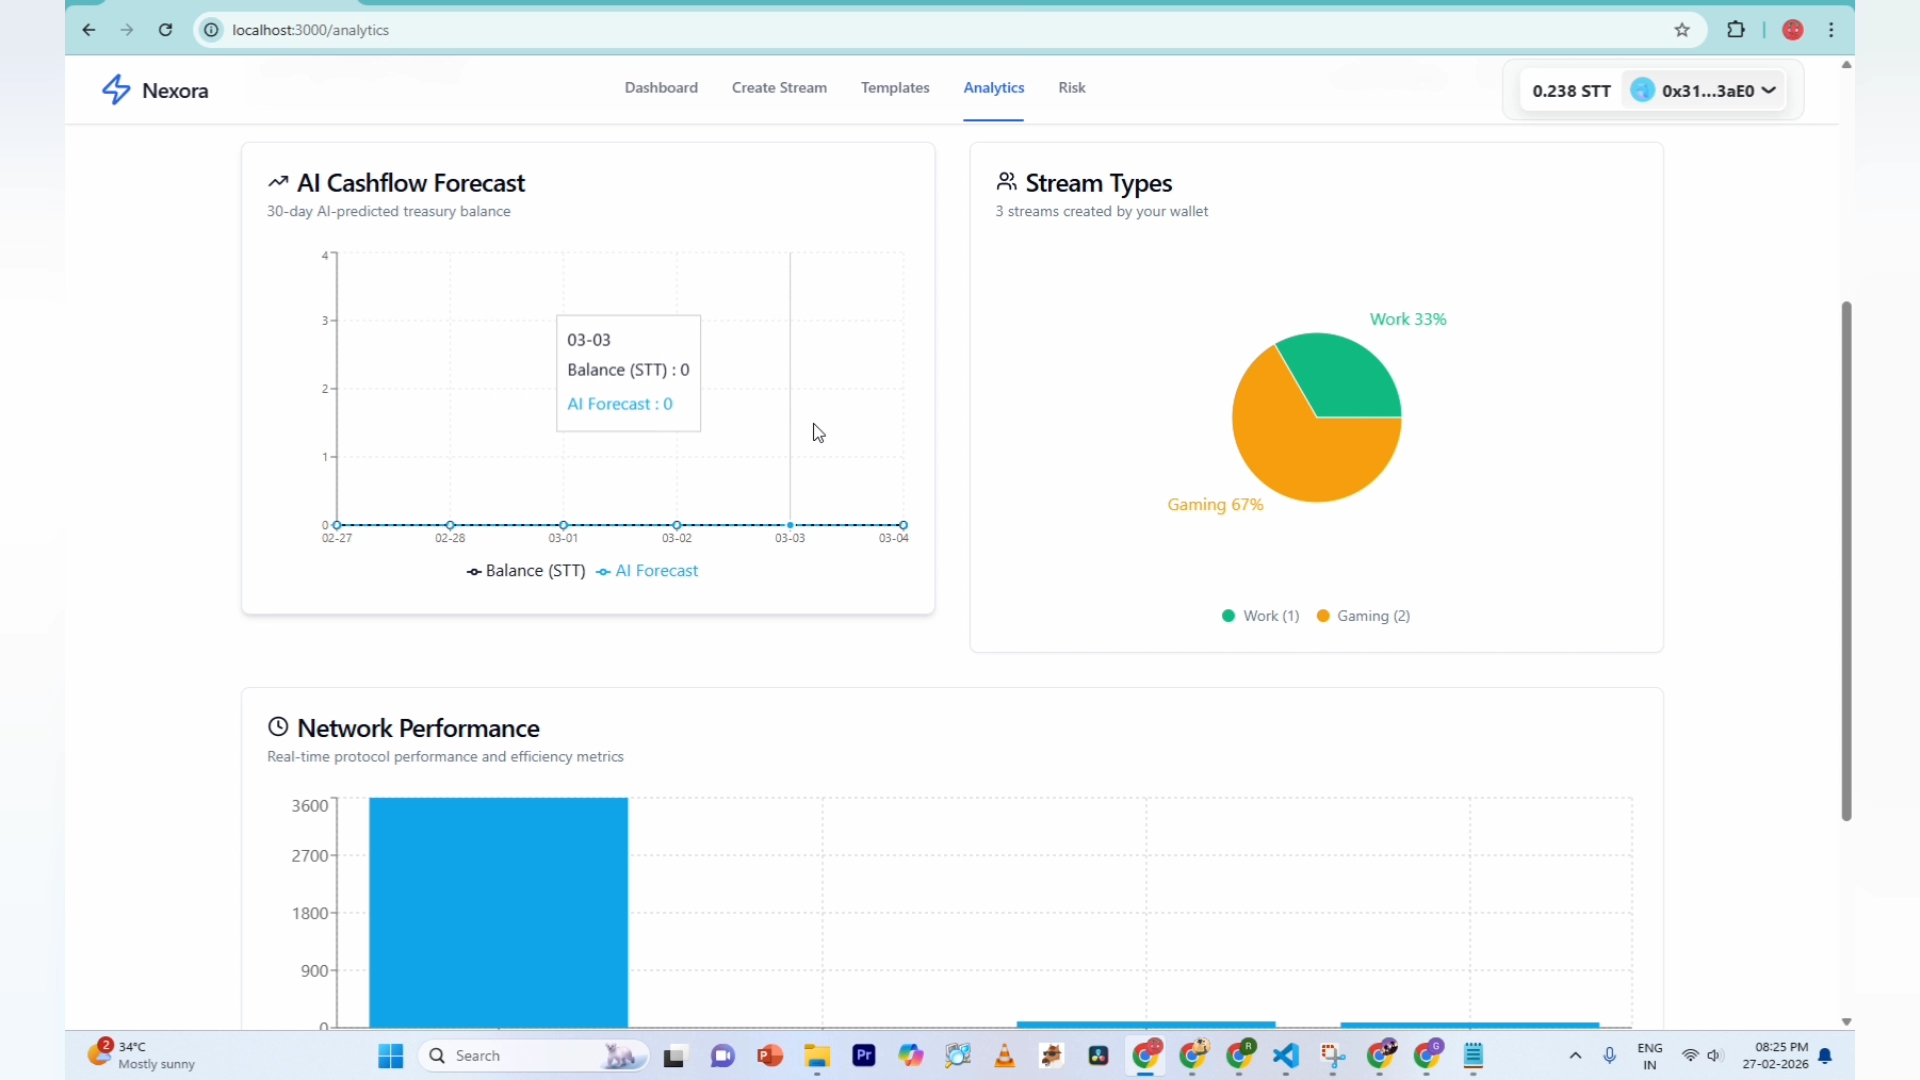The width and height of the screenshot is (1920, 1080).
Task: Open the Templates navigation link
Action: [x=895, y=88]
